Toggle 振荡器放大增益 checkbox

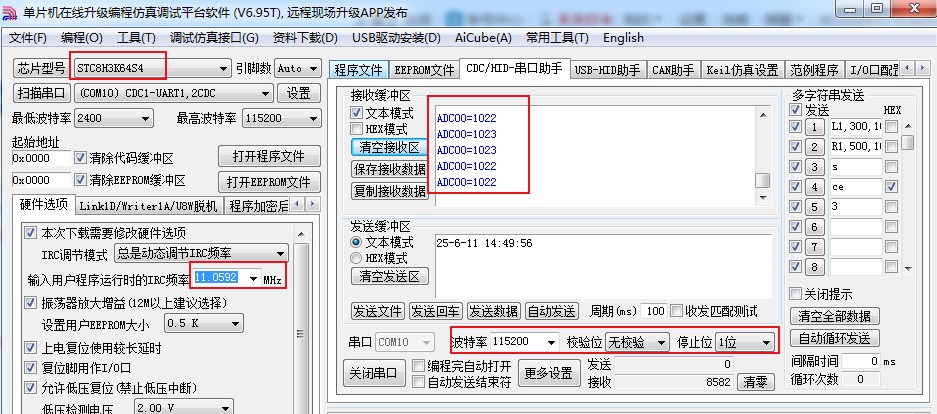click(x=30, y=302)
